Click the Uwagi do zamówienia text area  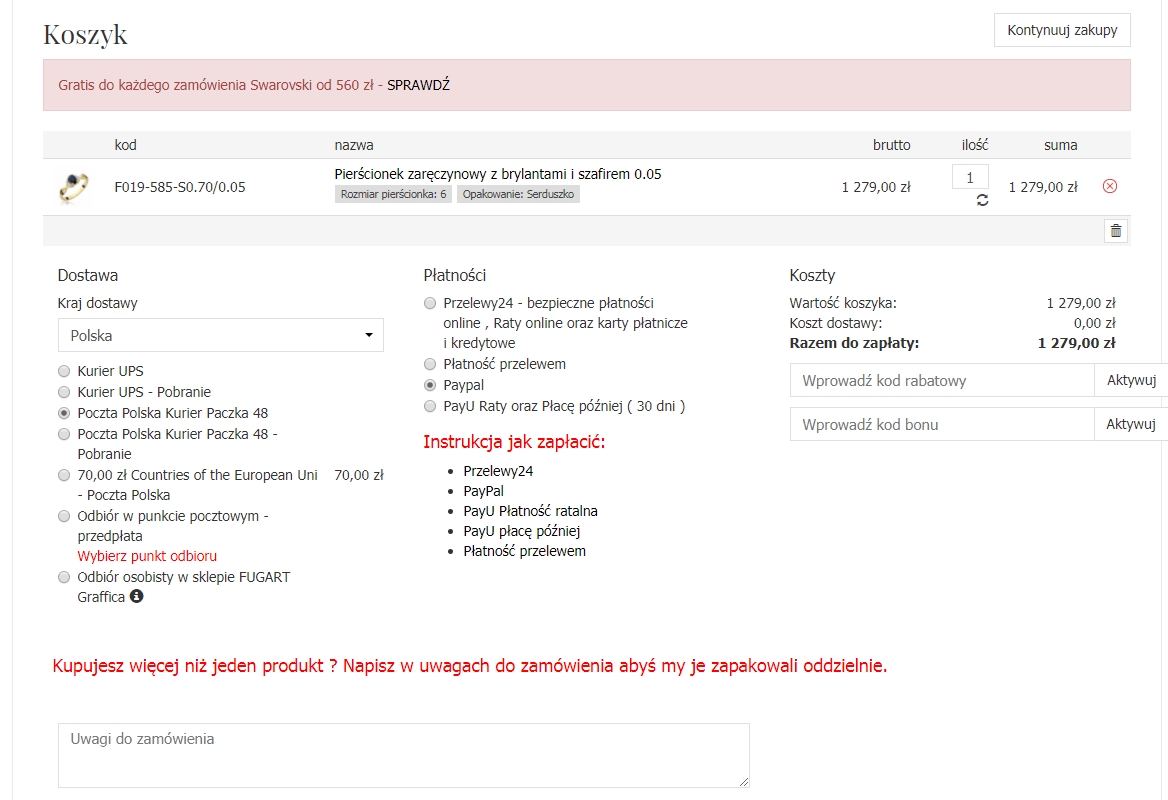pos(403,755)
